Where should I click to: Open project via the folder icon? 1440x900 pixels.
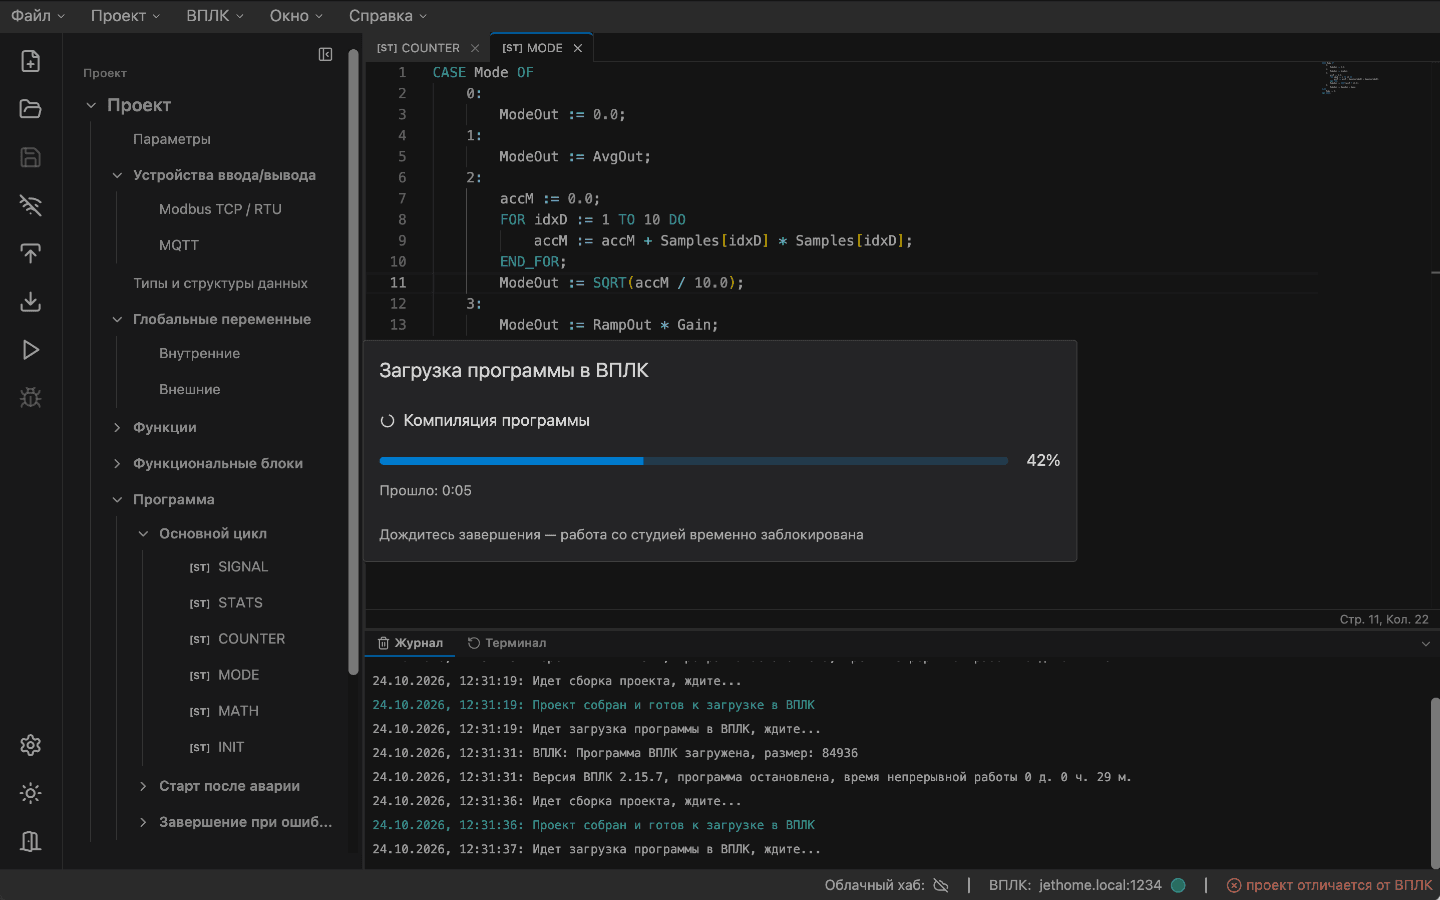(31, 109)
